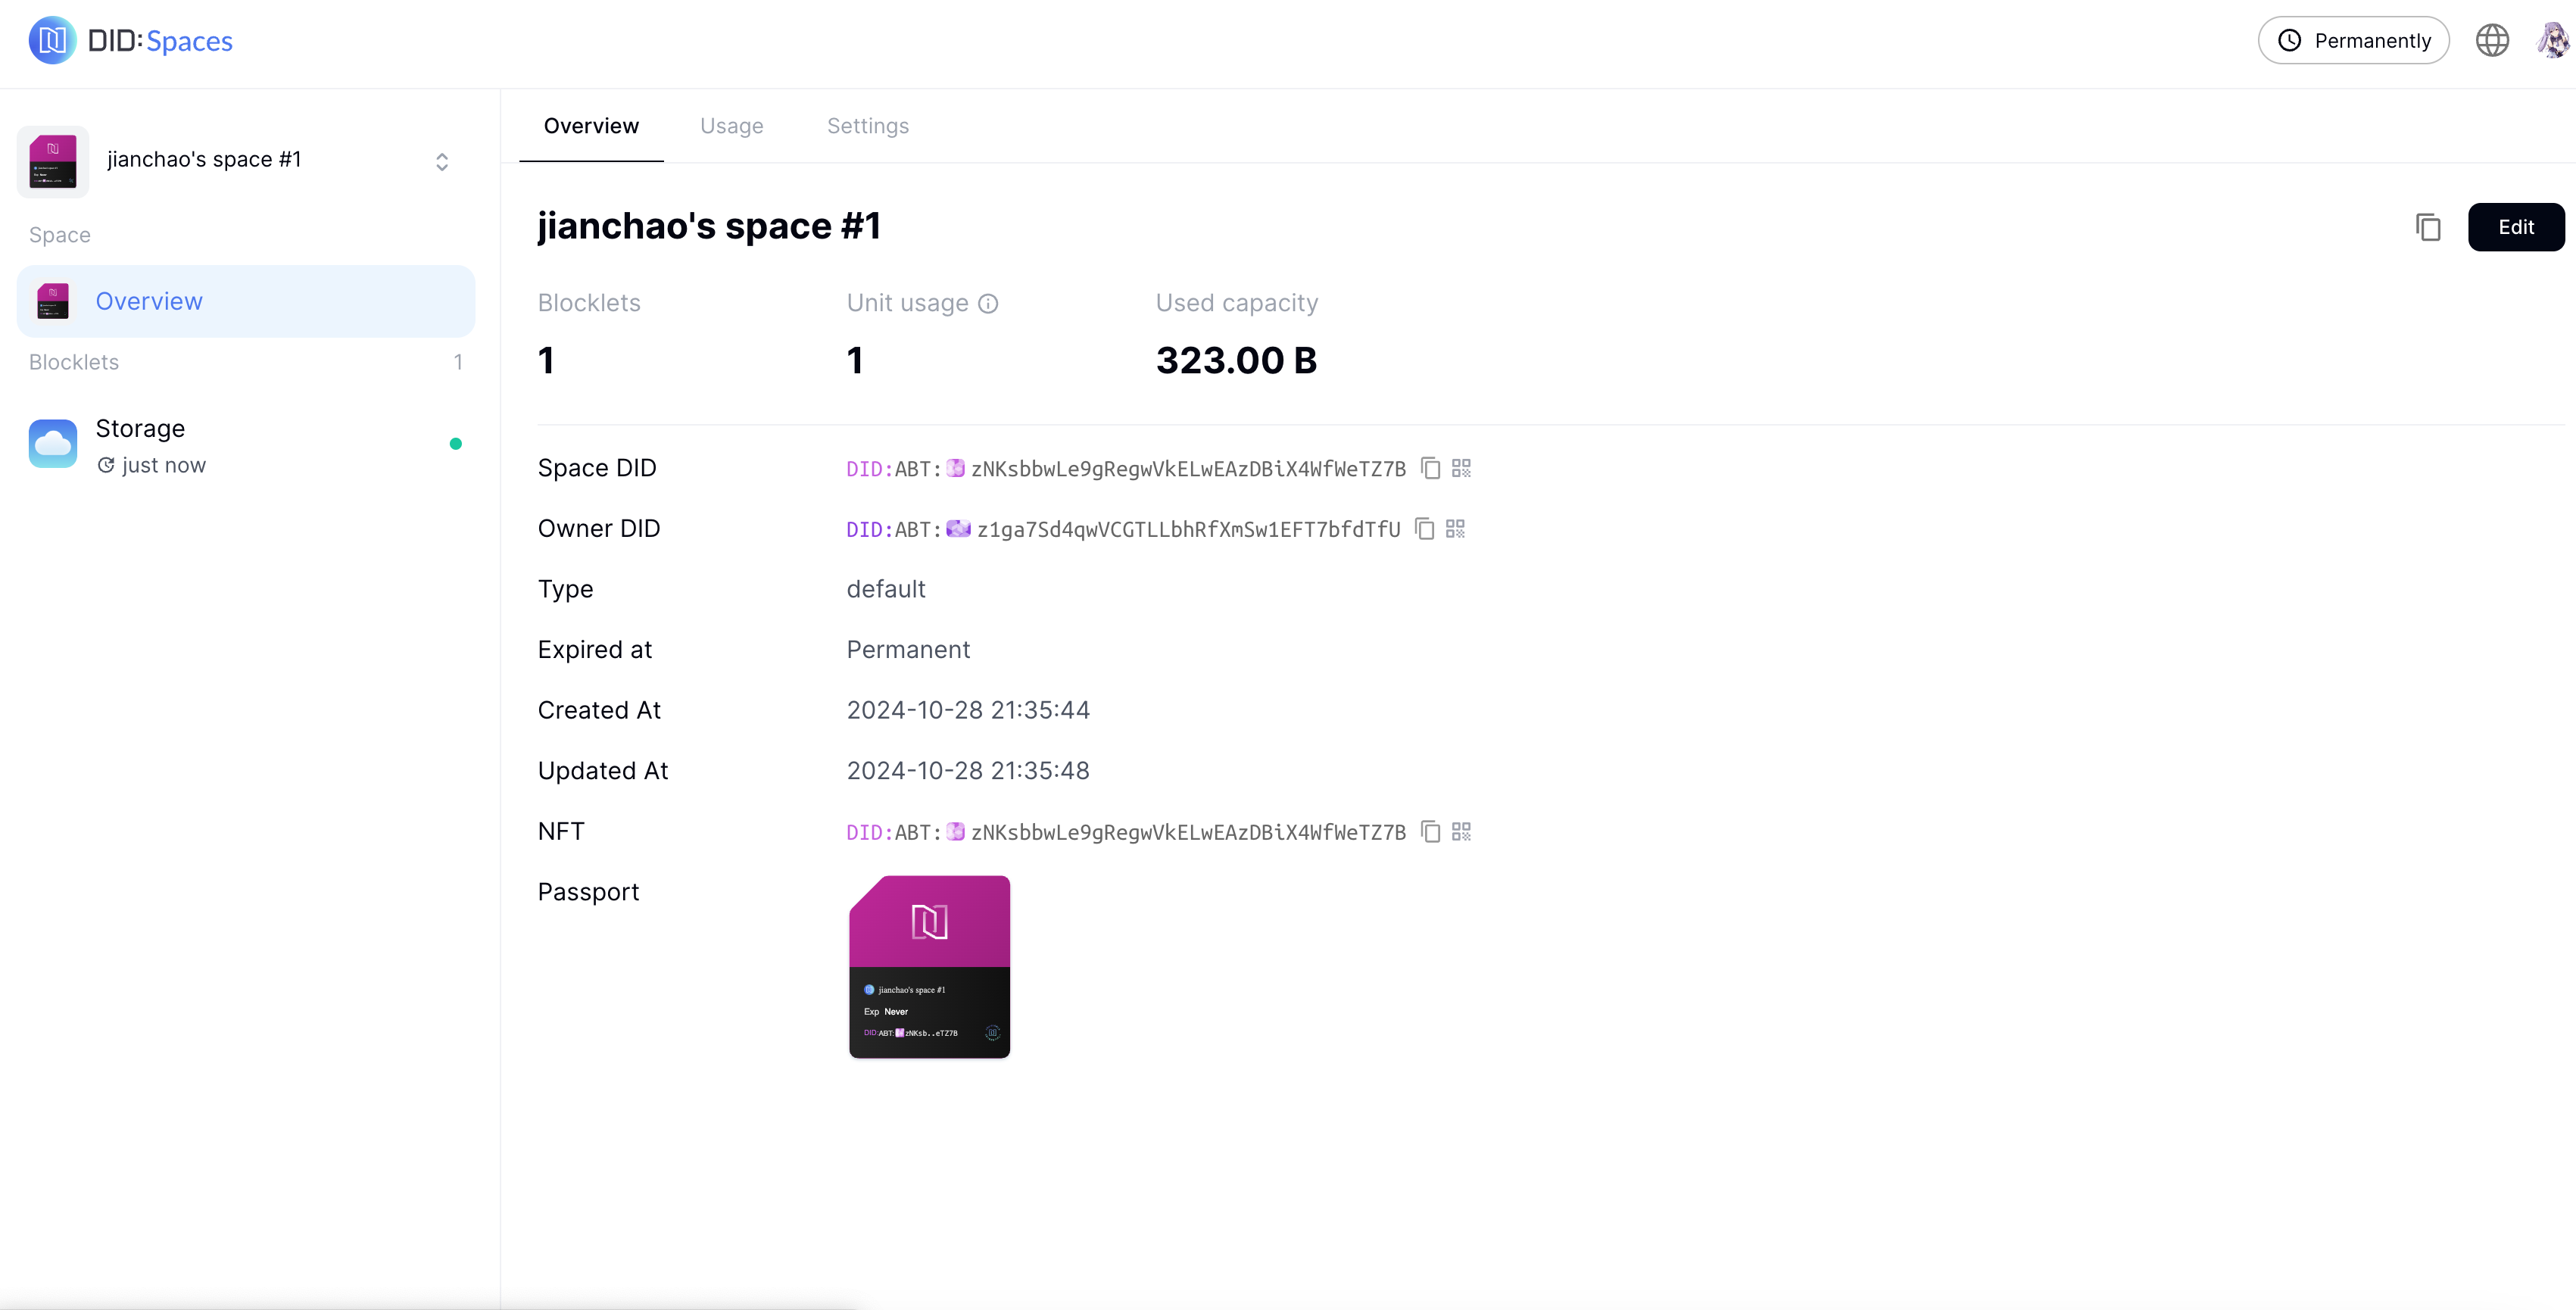The image size is (2576, 1310).
Task: Show QR code for Space DID
Action: [1461, 468]
